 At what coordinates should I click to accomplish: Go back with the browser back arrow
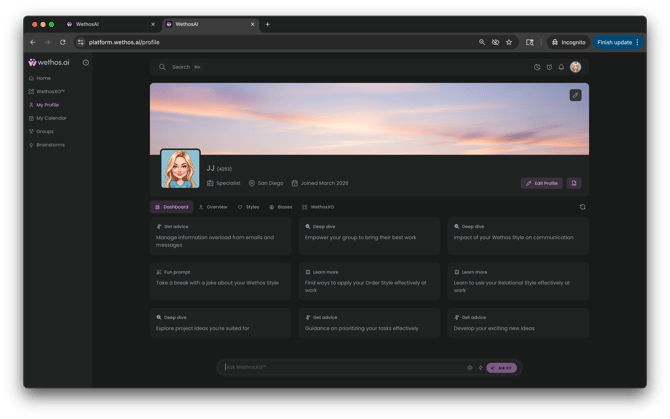33,42
